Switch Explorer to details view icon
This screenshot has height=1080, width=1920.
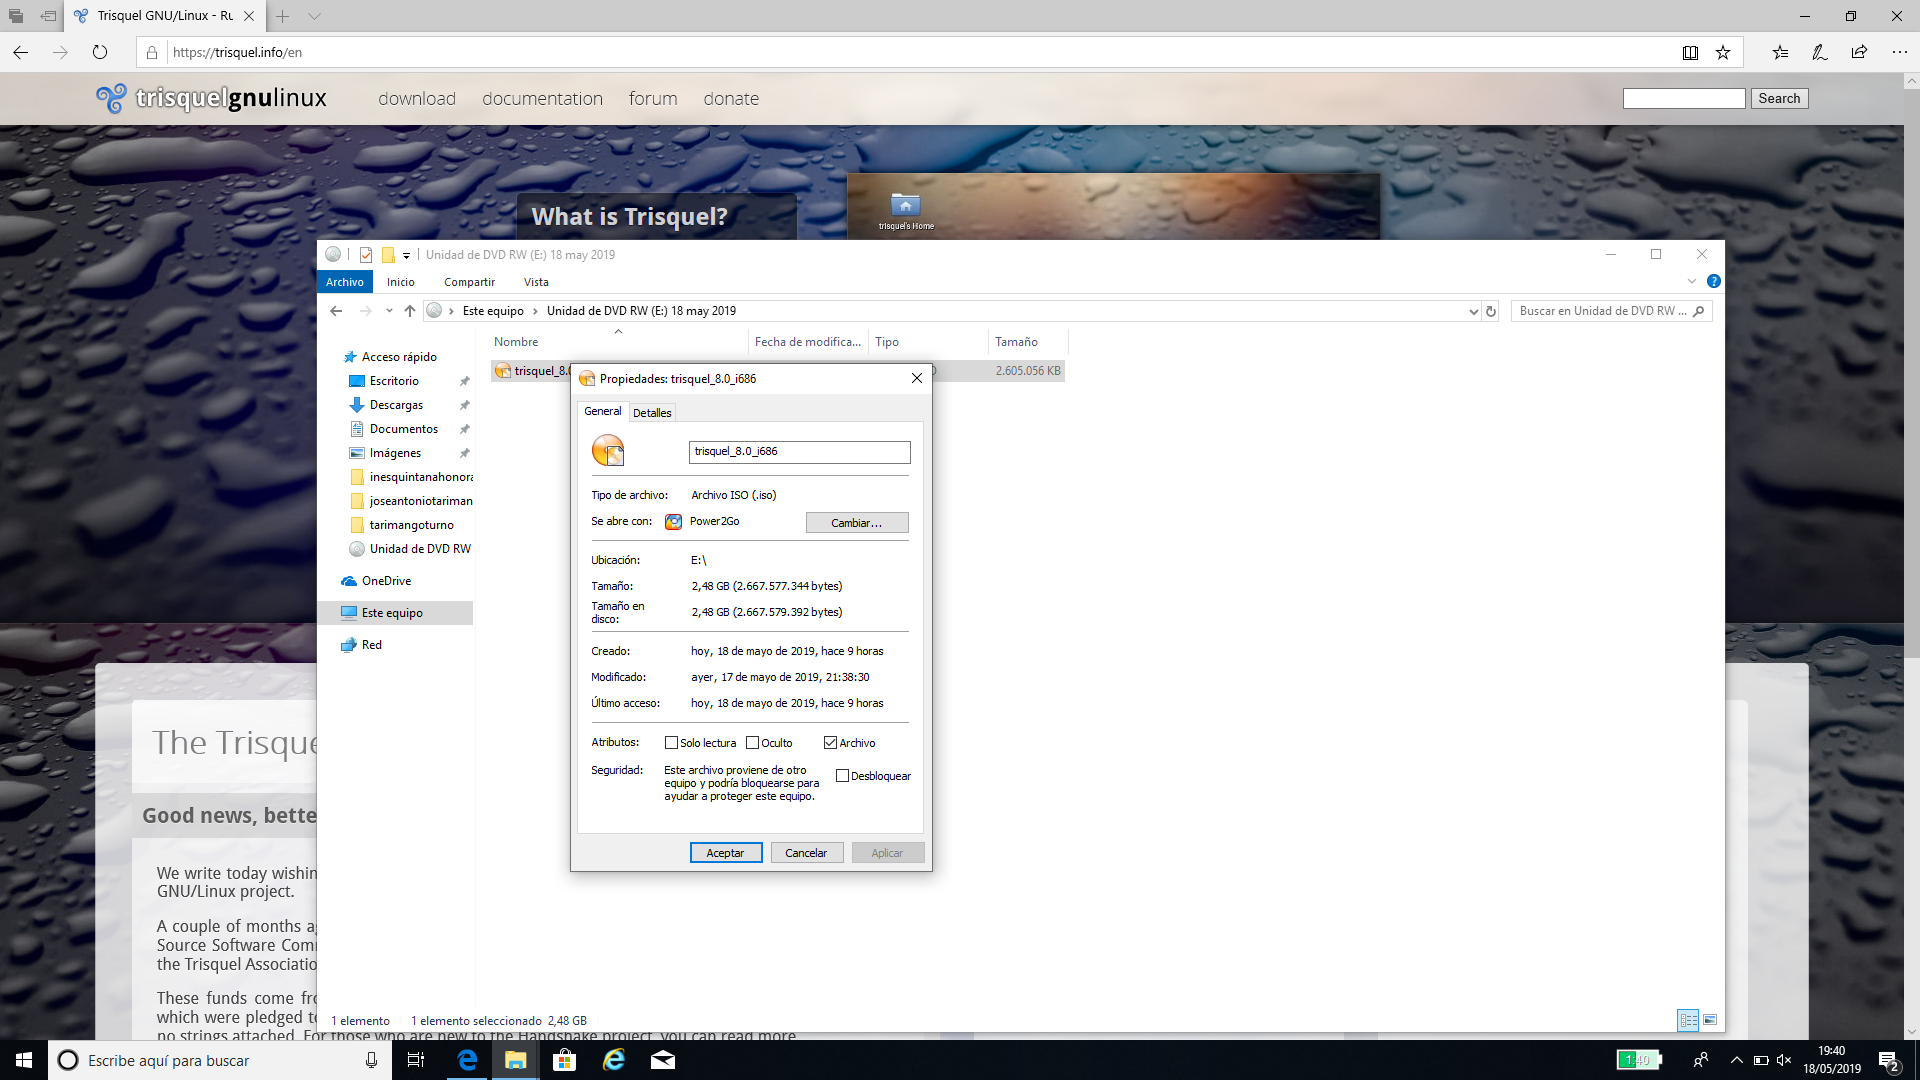[1688, 1020]
